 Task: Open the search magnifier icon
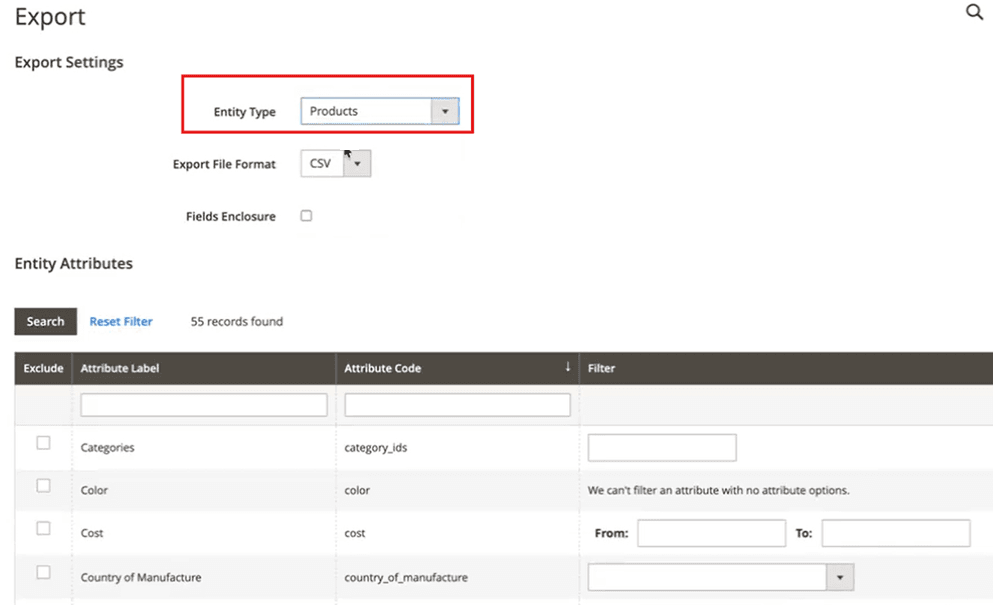974,11
